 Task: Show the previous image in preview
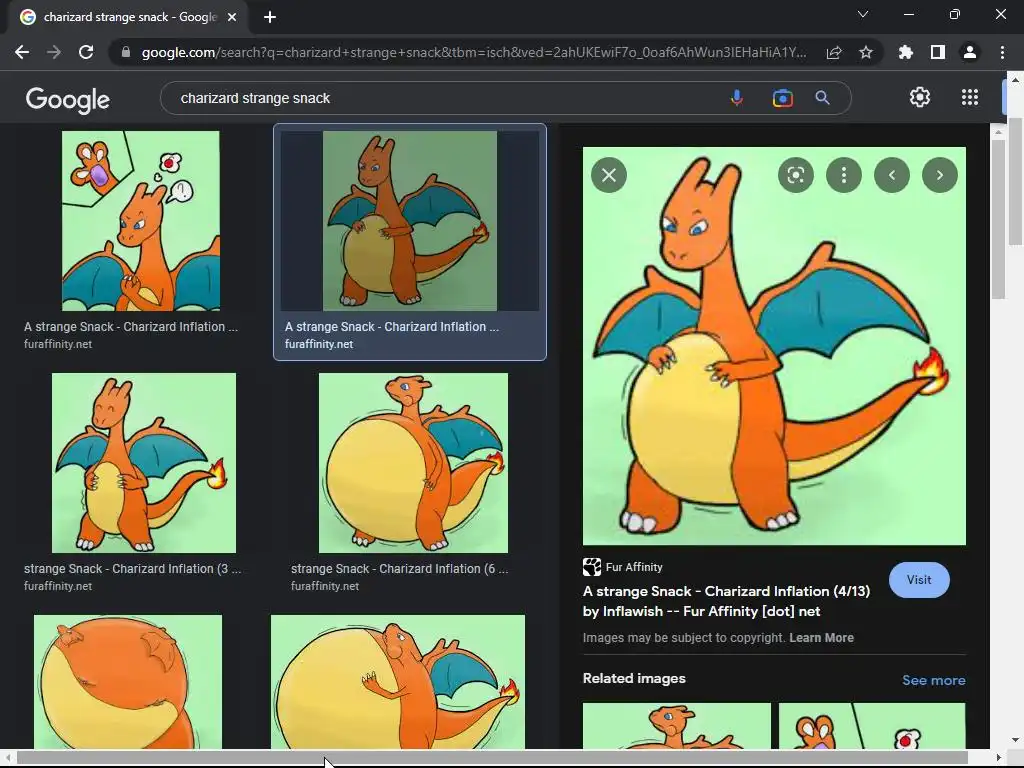point(891,175)
